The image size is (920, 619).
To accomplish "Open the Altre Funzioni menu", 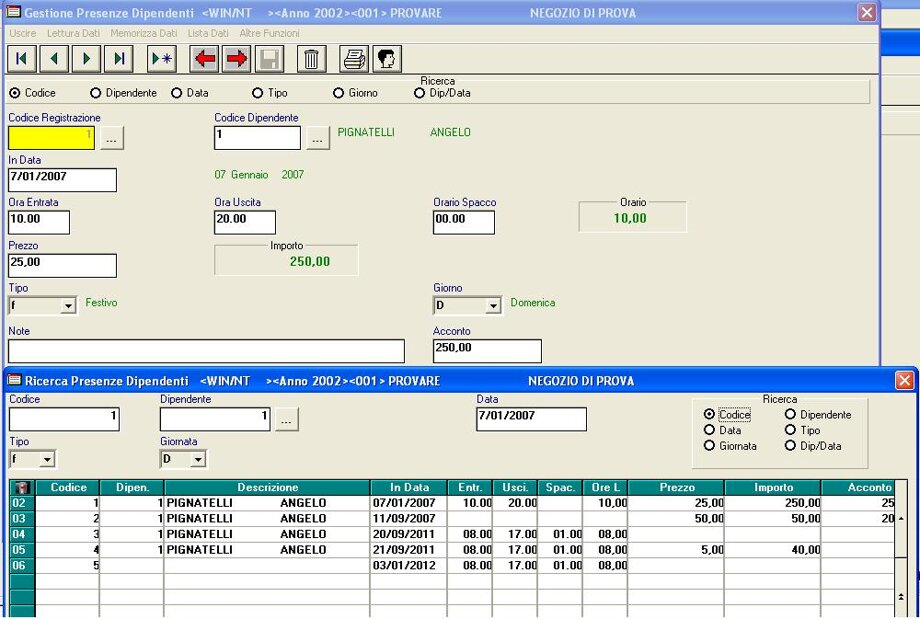I will coord(269,33).
